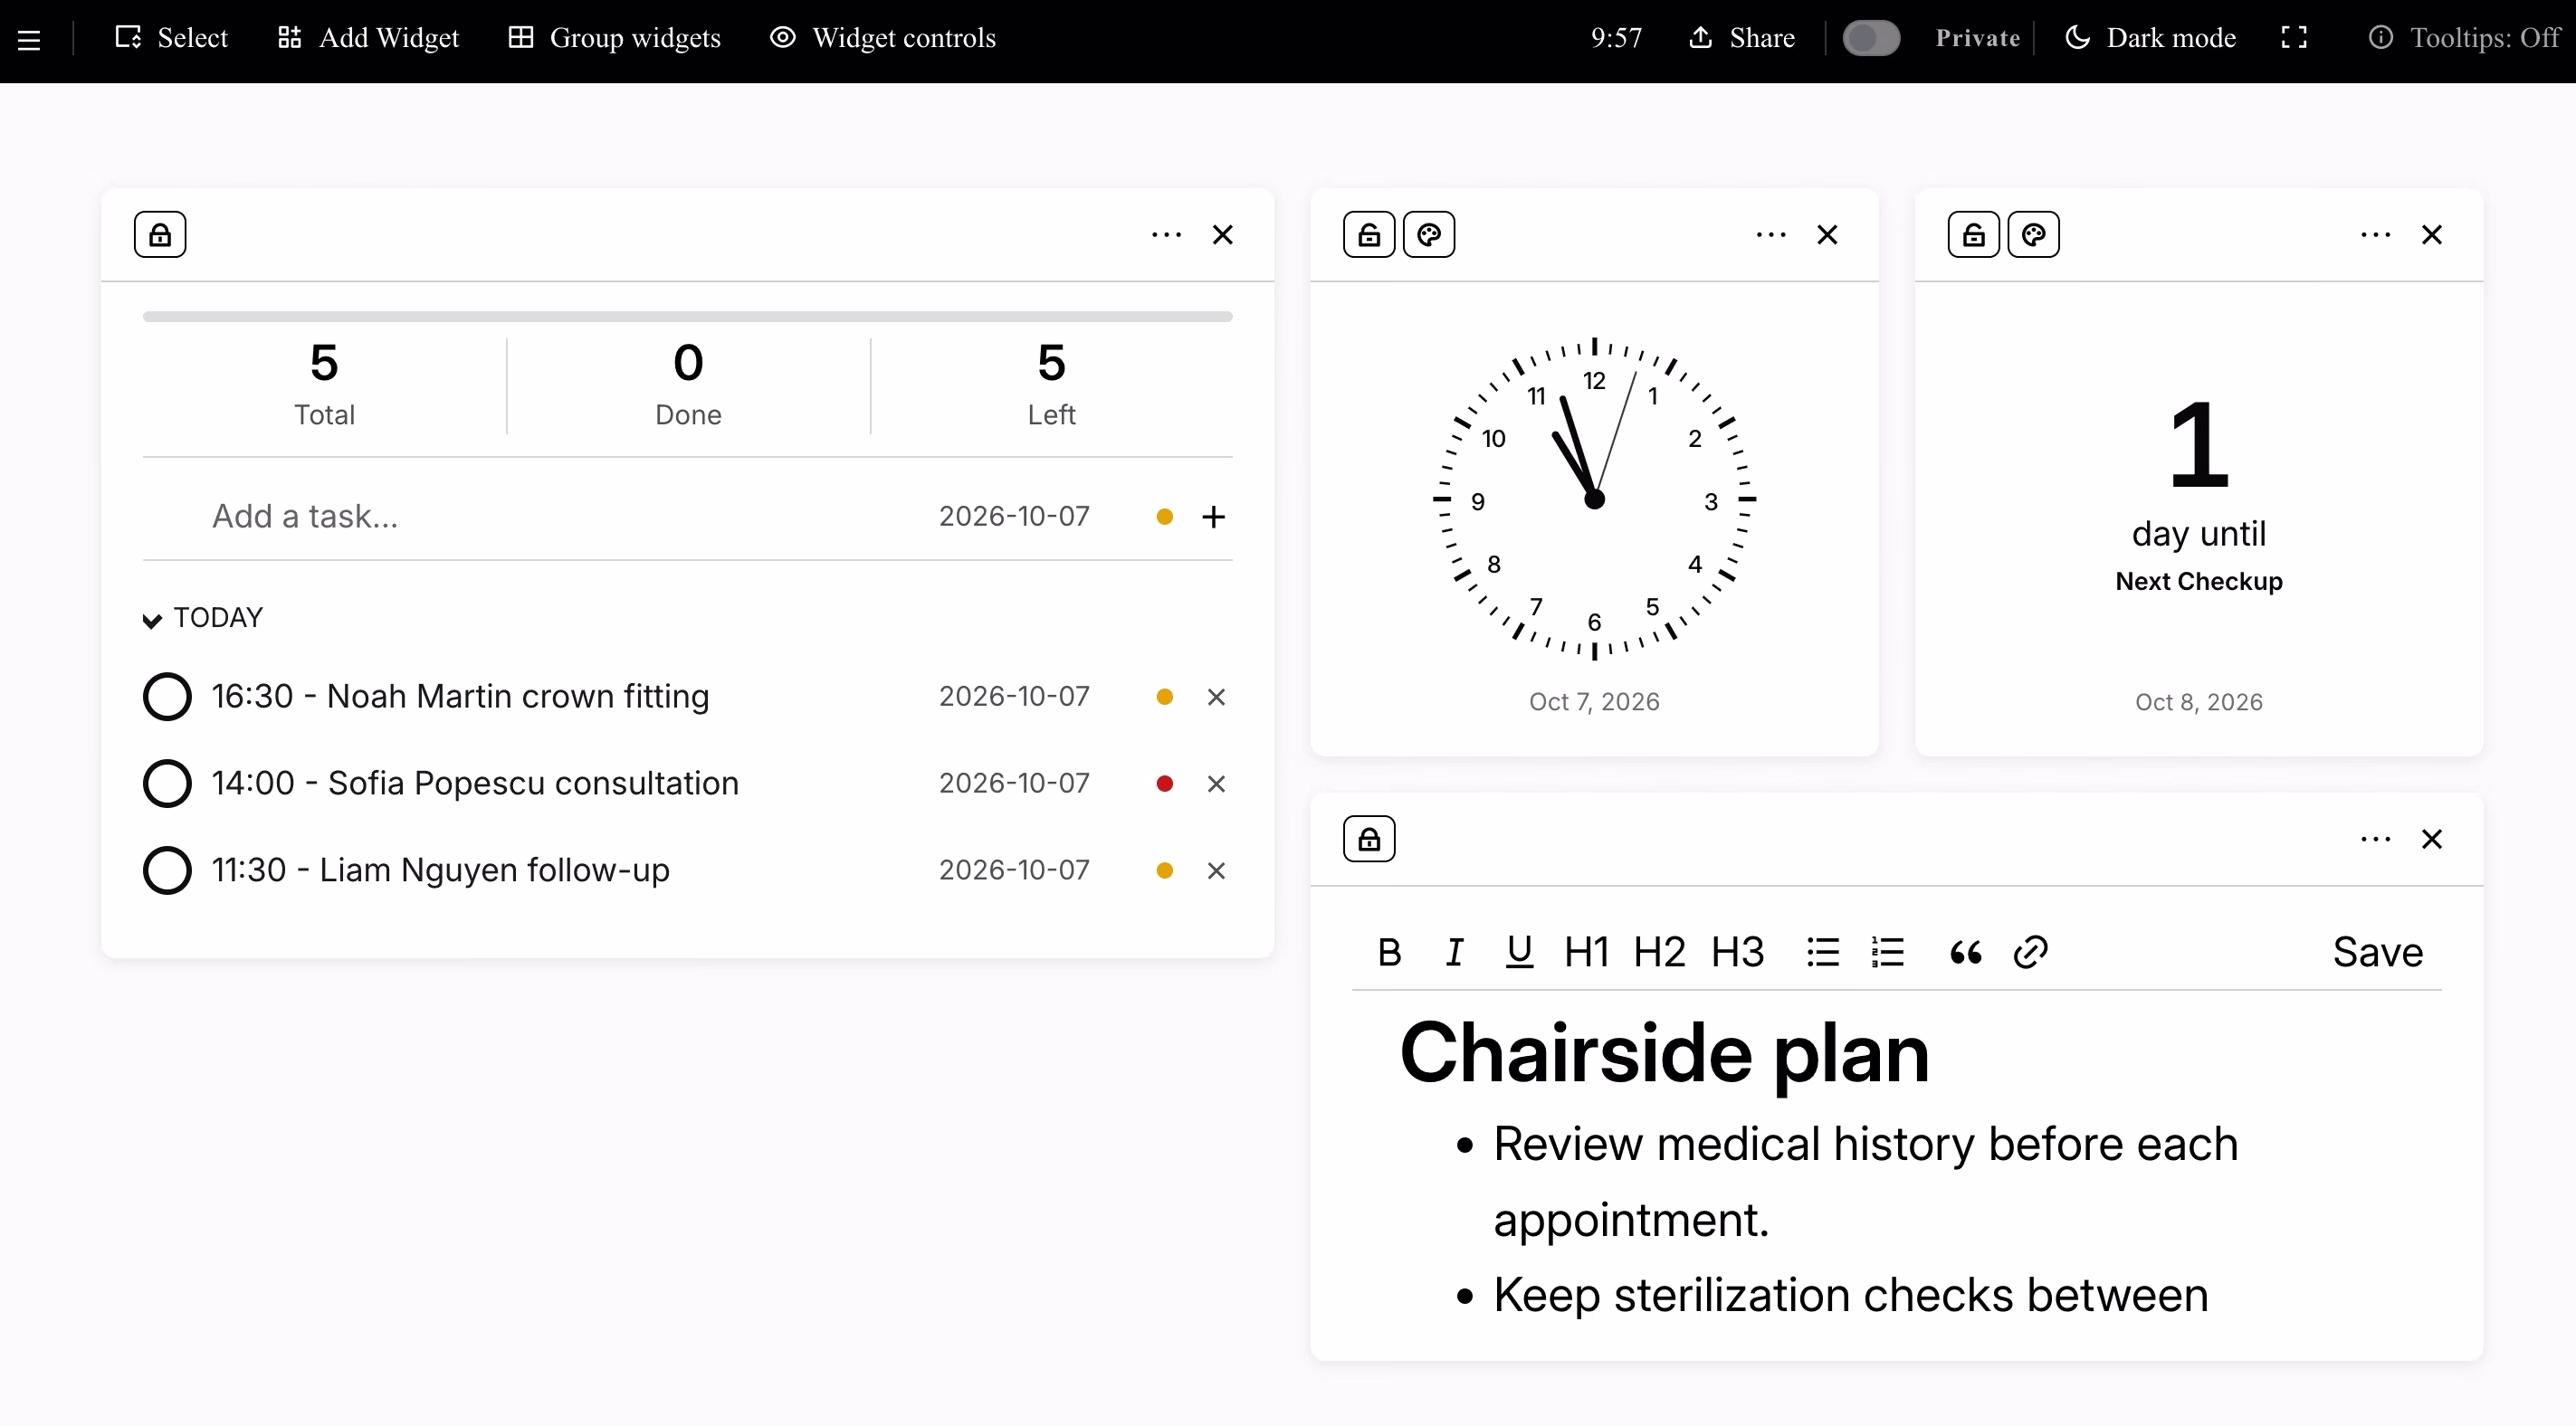
Task: Open the Add Widget menu
Action: click(368, 38)
